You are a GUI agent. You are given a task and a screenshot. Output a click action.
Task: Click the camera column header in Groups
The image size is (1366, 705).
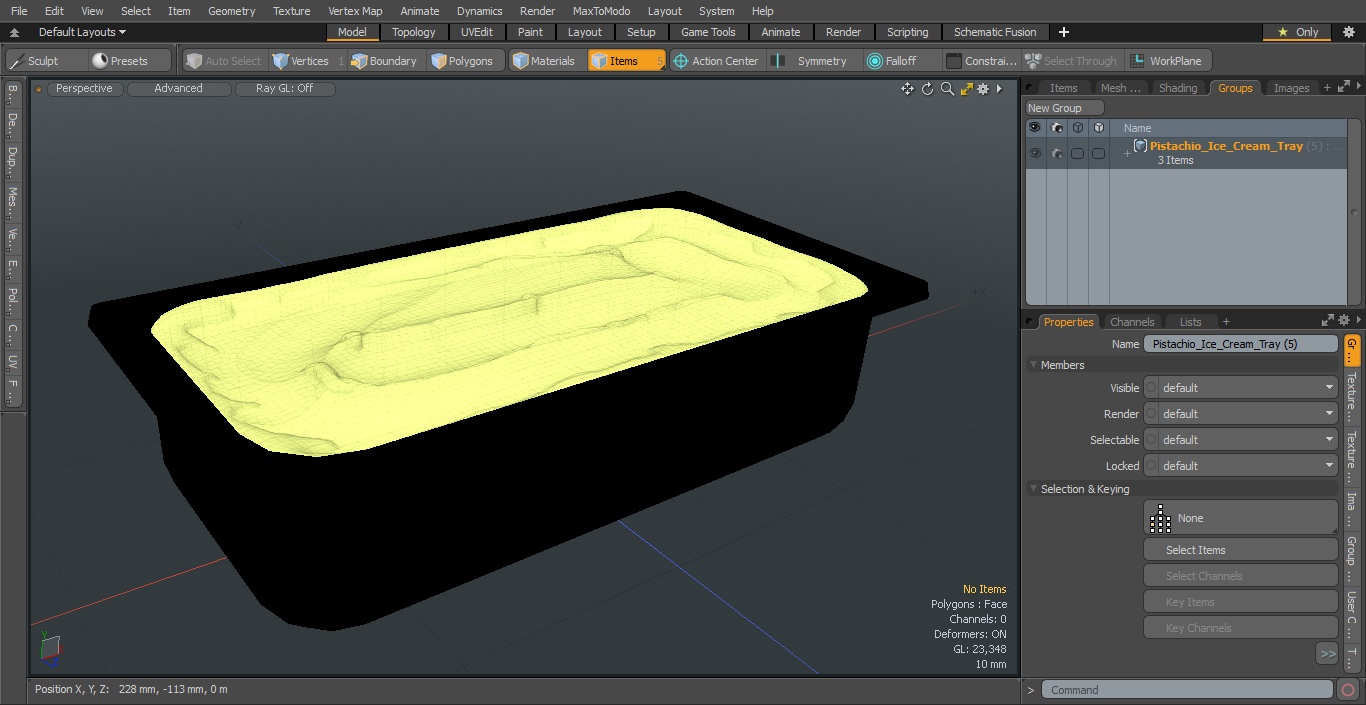tap(1056, 128)
